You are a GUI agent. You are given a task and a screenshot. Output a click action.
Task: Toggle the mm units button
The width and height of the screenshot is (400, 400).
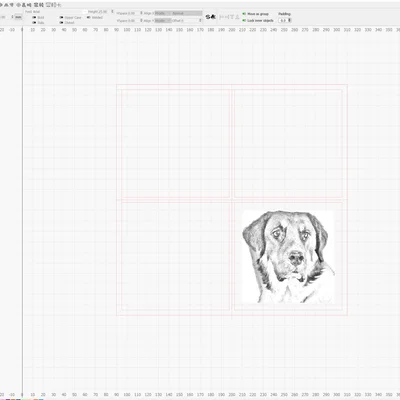tap(18, 17)
